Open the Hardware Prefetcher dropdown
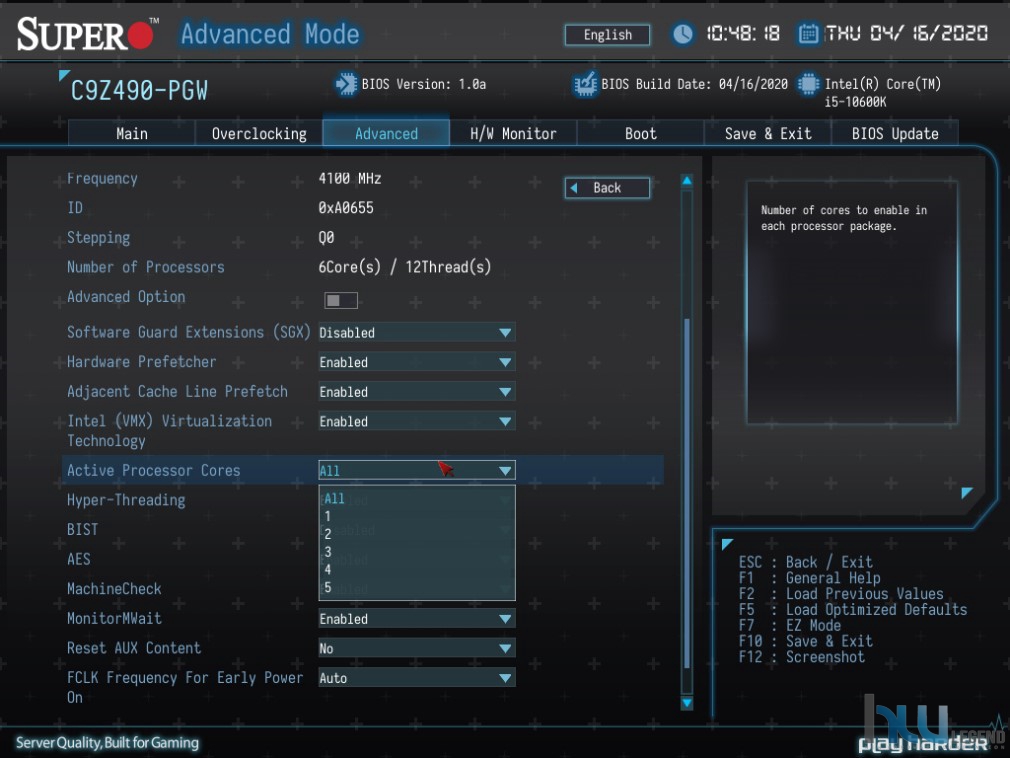 point(417,362)
